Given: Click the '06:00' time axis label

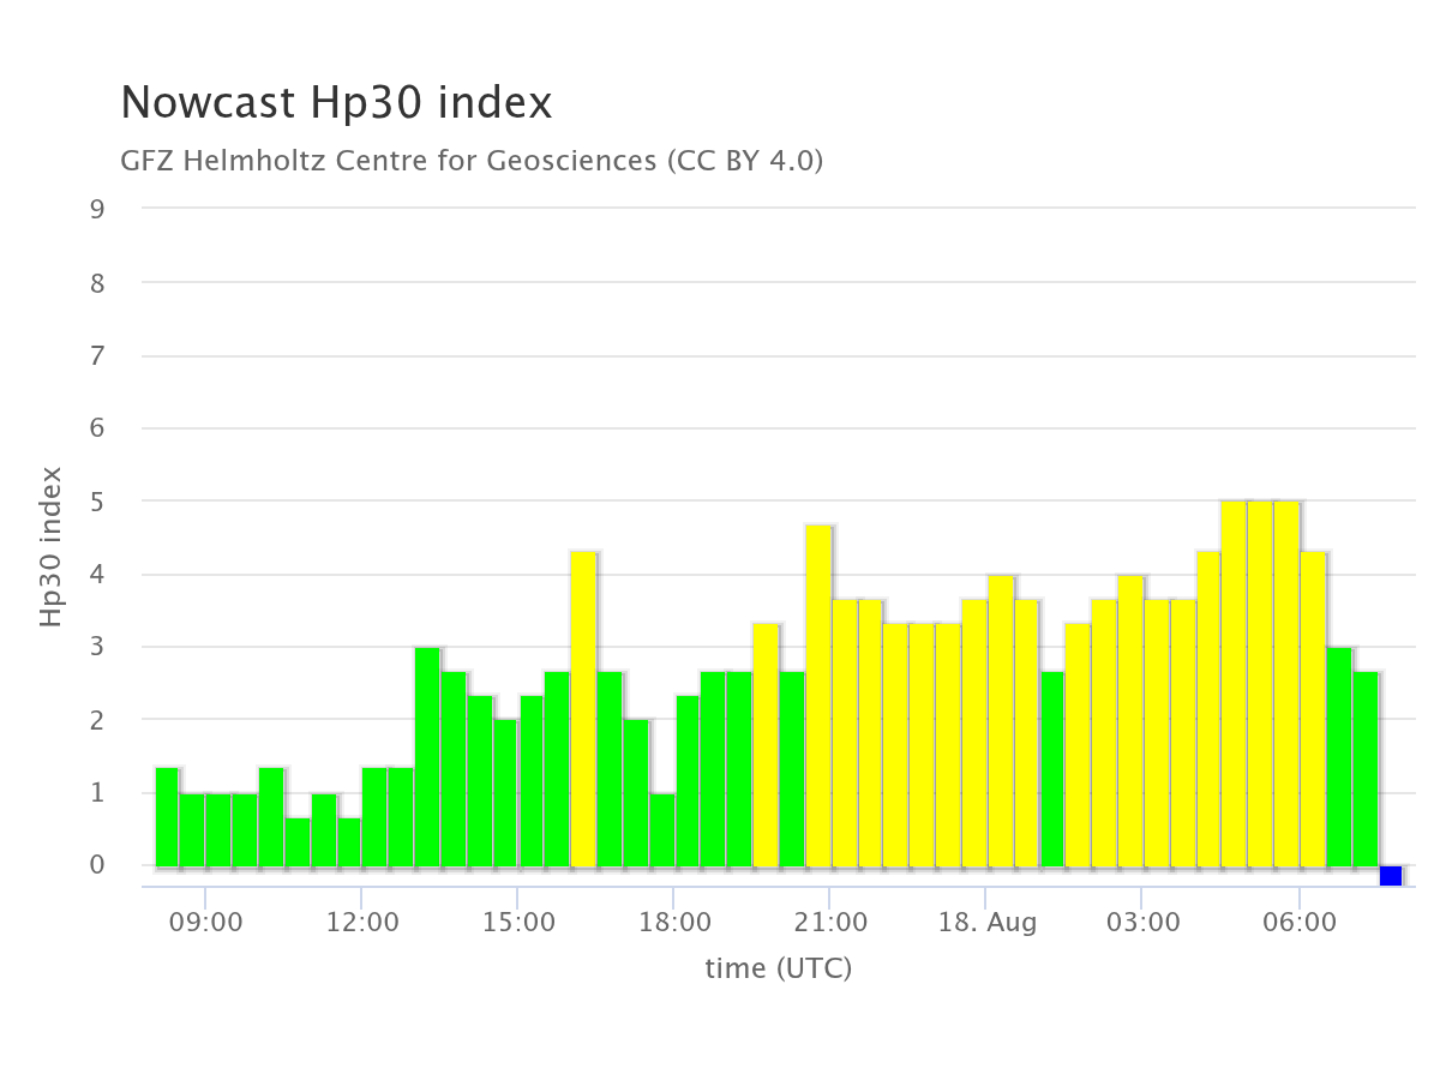Looking at the screenshot, I should [x=1300, y=922].
